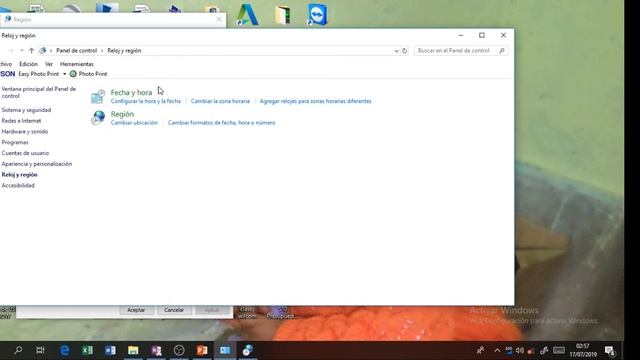The height and width of the screenshot is (360, 640).
Task: Click Easy Photo Print toolbar item
Action: click(x=39, y=74)
